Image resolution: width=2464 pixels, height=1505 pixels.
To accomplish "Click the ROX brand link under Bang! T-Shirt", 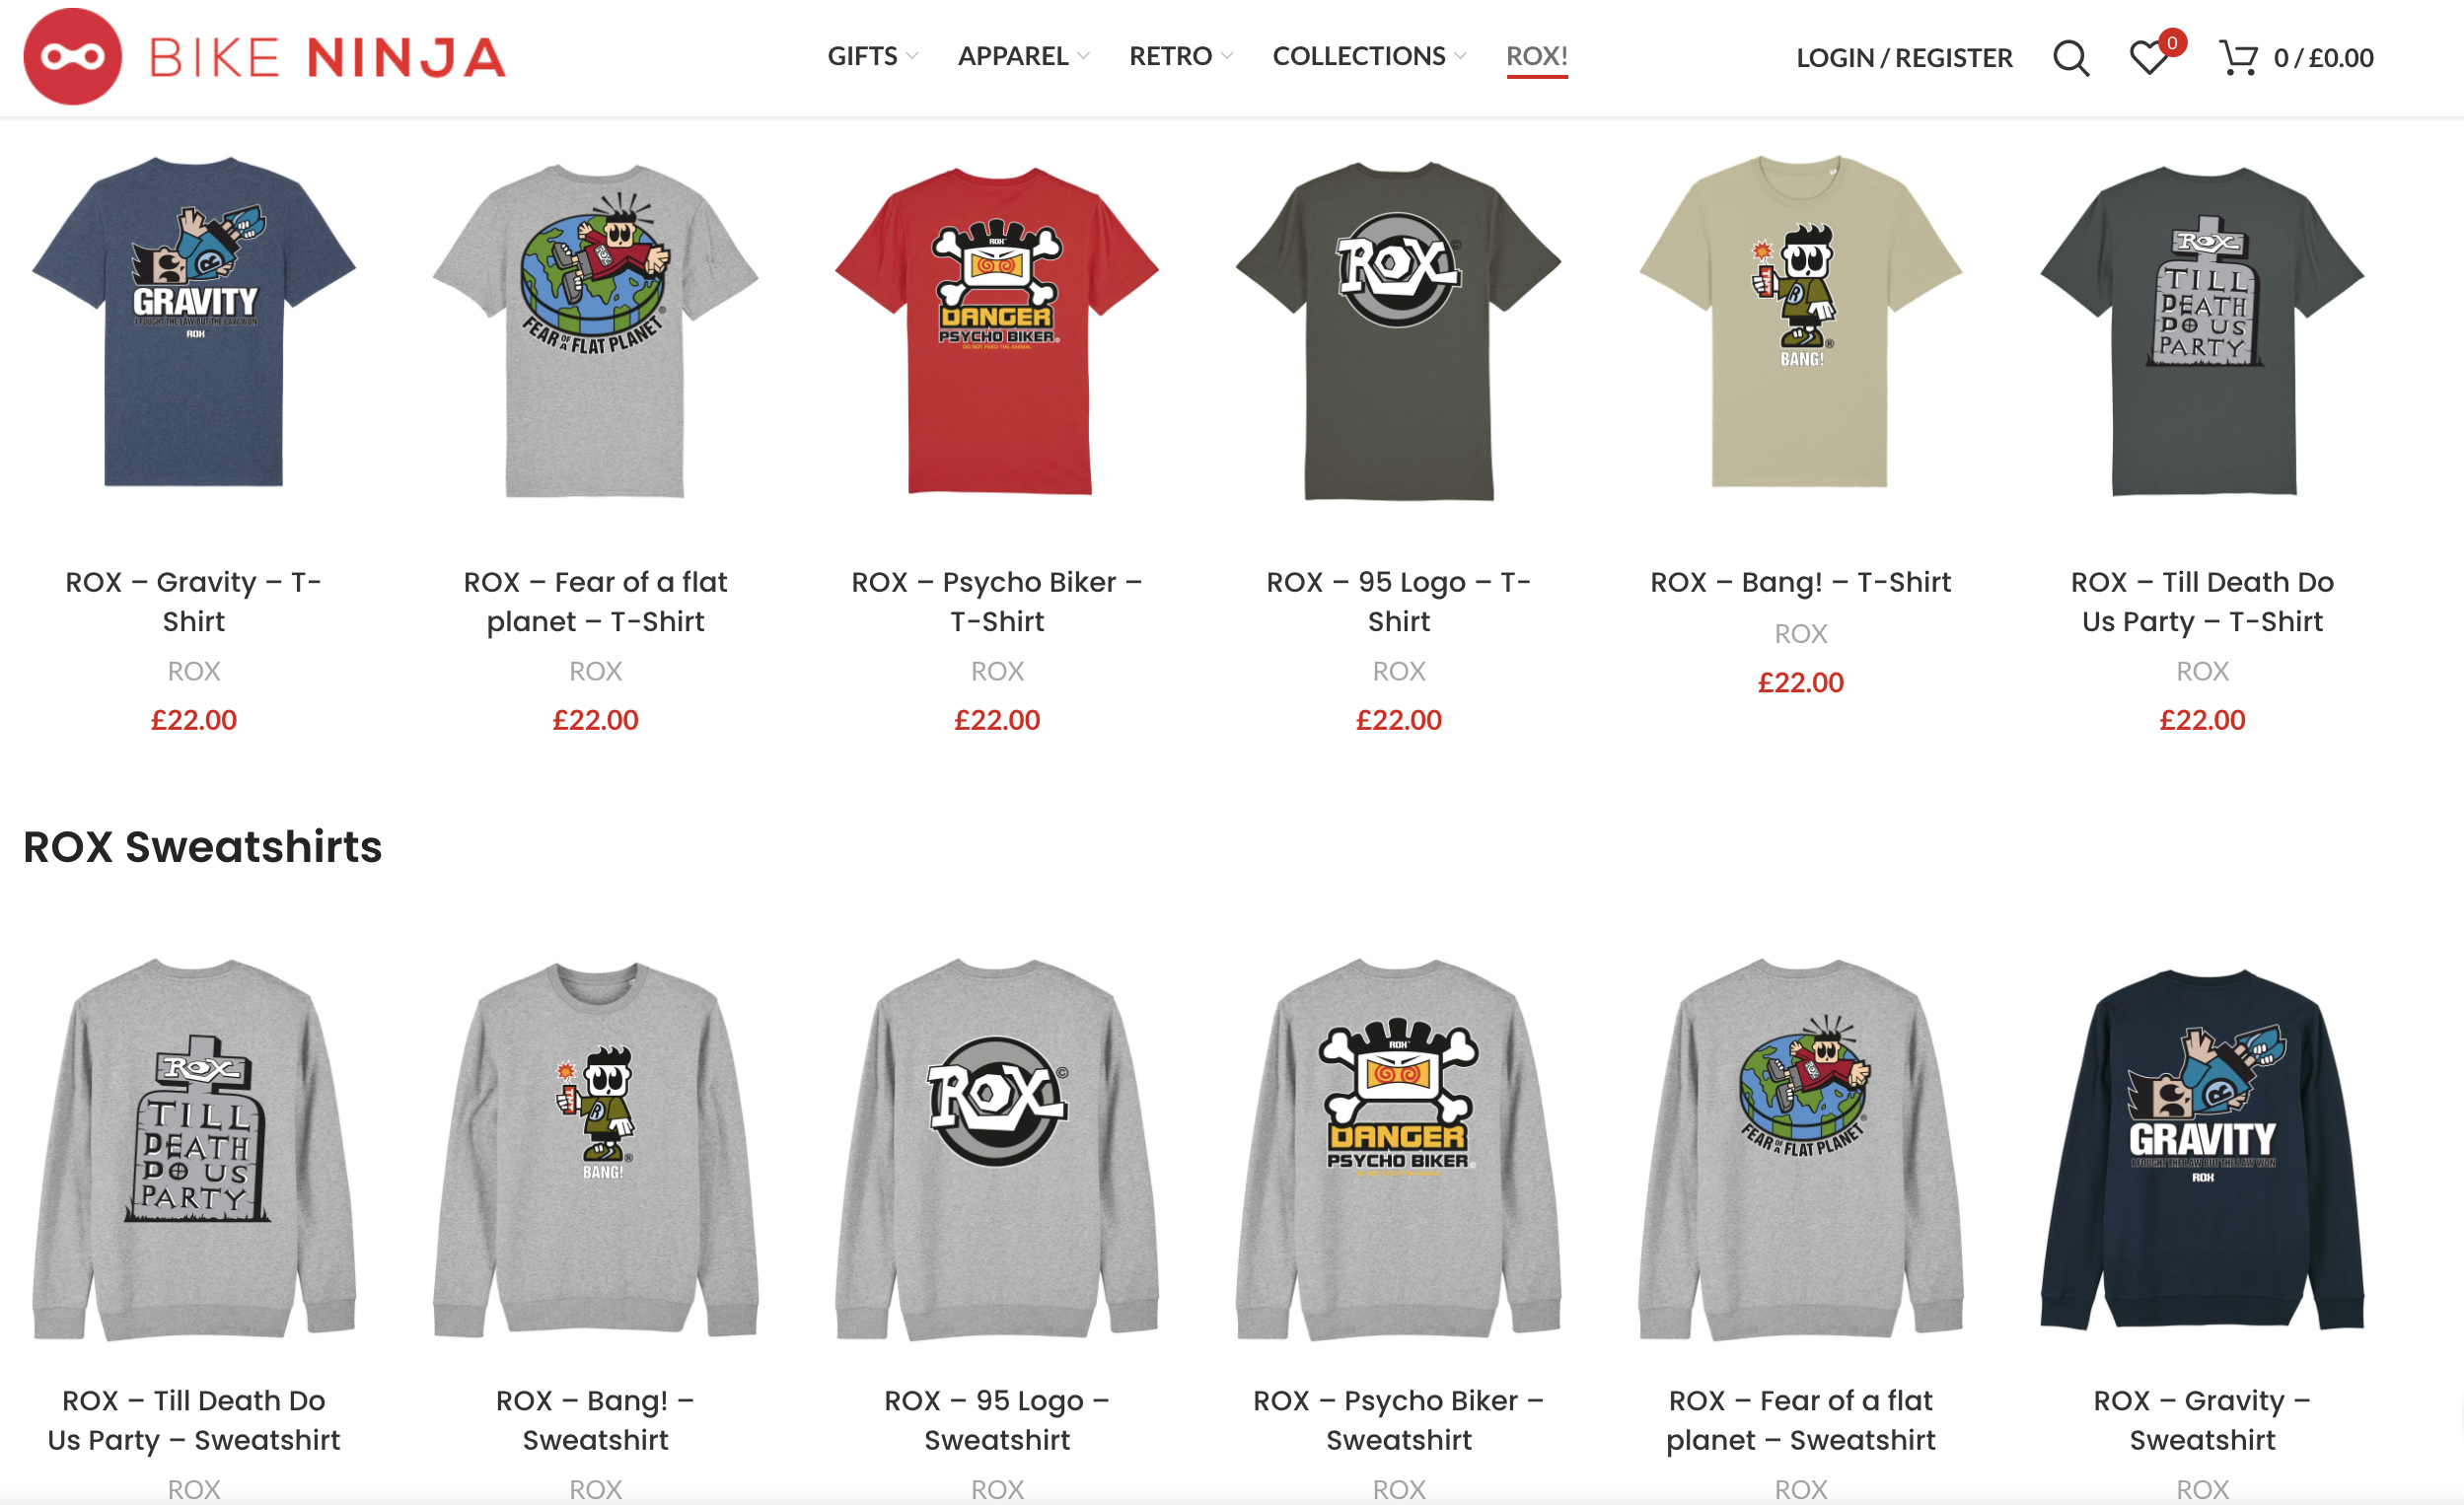I will tap(1800, 633).
